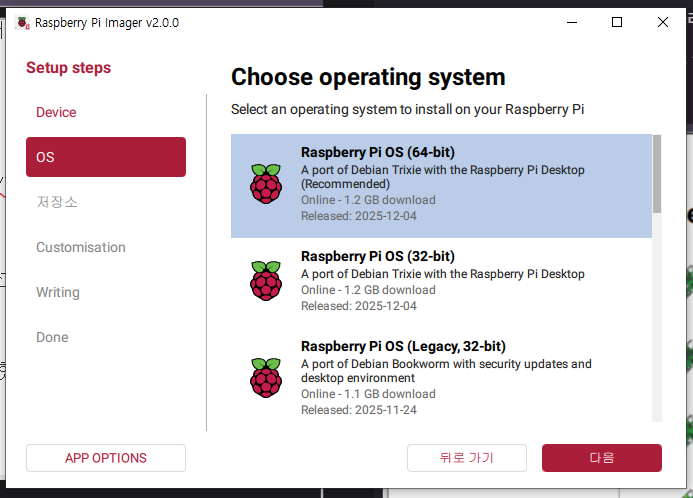The width and height of the screenshot is (693, 498).
Task: Close the Raspberry Pi Imager window
Action: click(663, 22)
